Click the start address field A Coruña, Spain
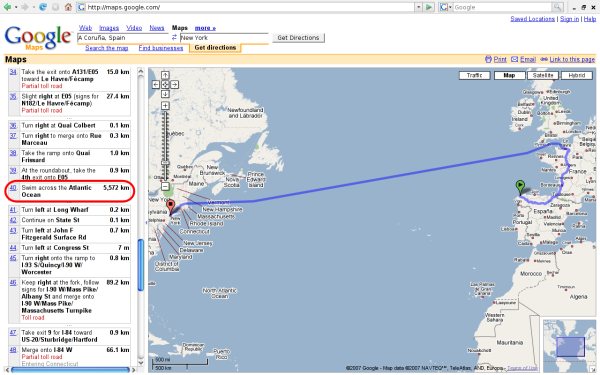The image size is (600, 375). click(x=123, y=38)
